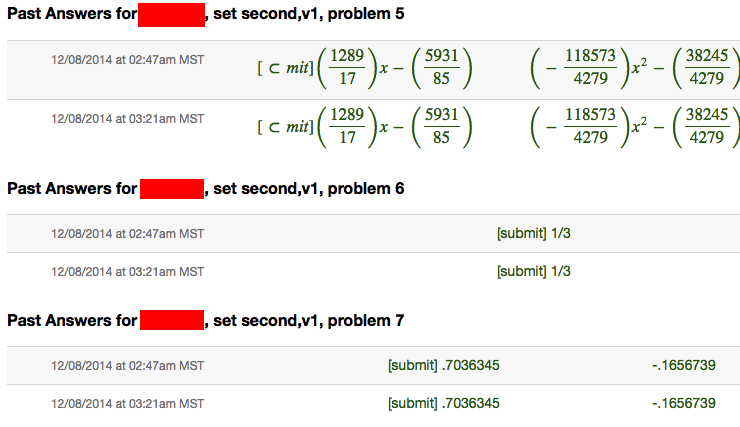740x427 pixels.
Task: Click the problem 7 past answers heading
Action: click(x=206, y=320)
